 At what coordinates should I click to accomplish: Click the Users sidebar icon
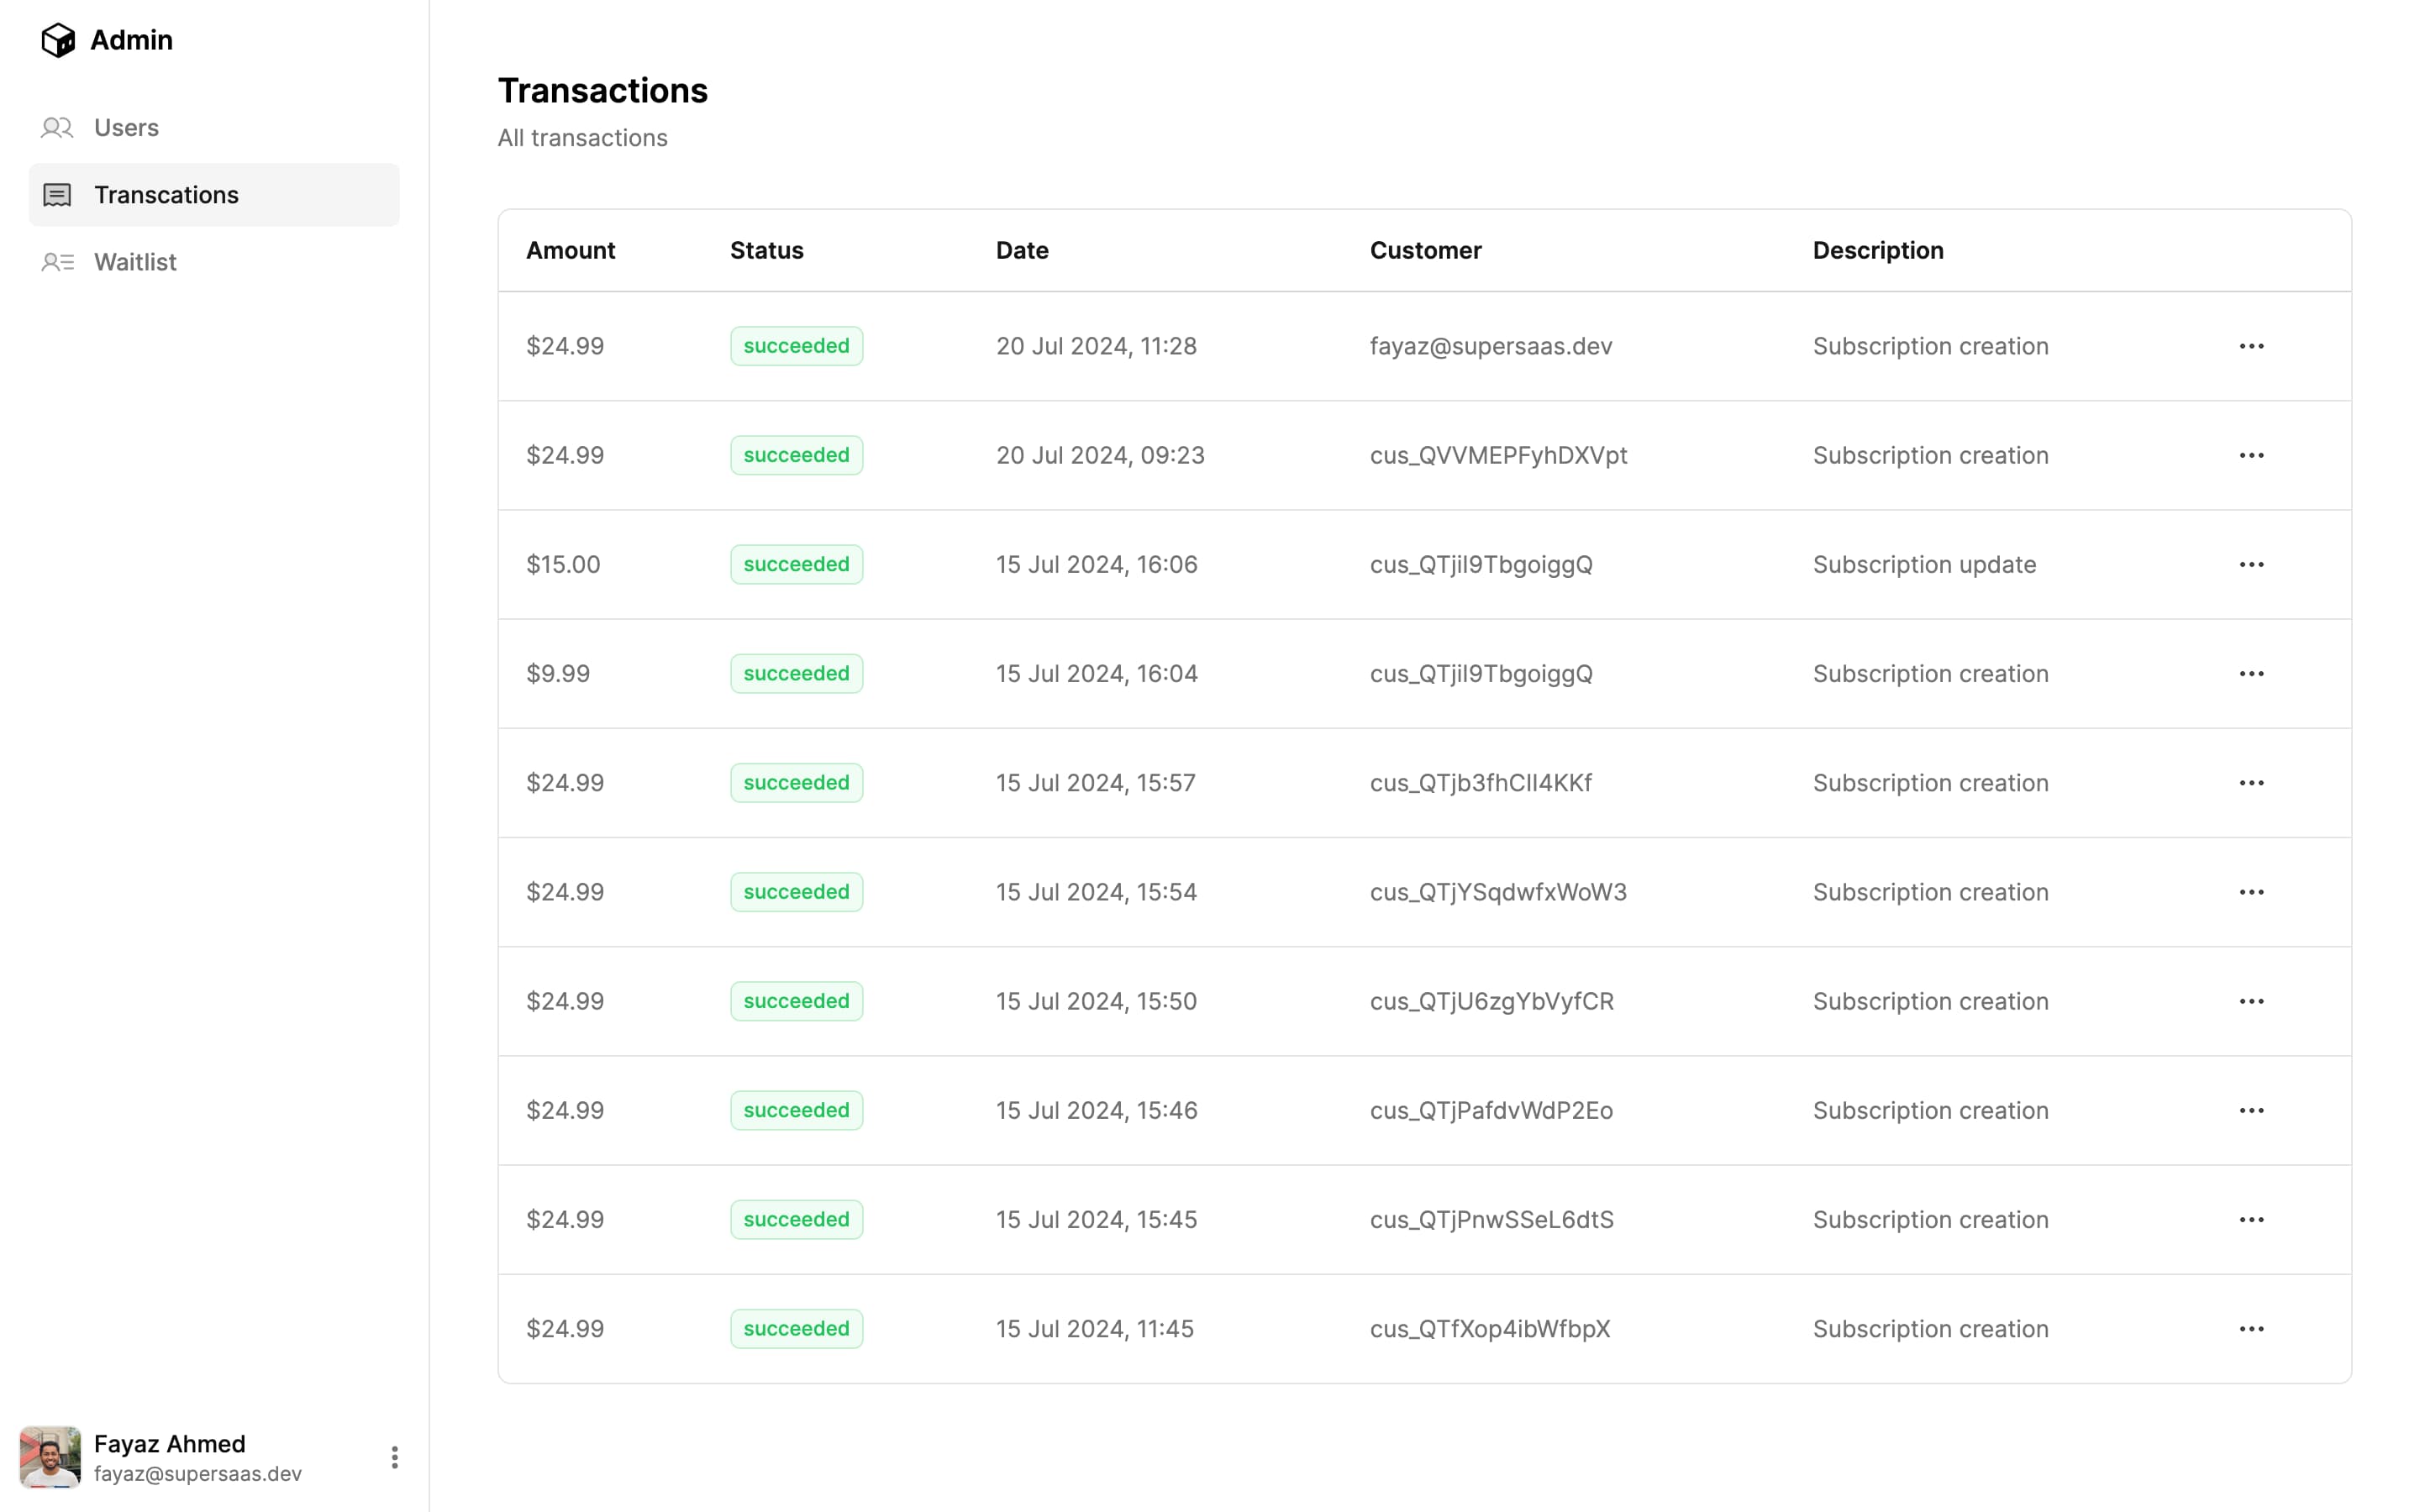coord(57,128)
